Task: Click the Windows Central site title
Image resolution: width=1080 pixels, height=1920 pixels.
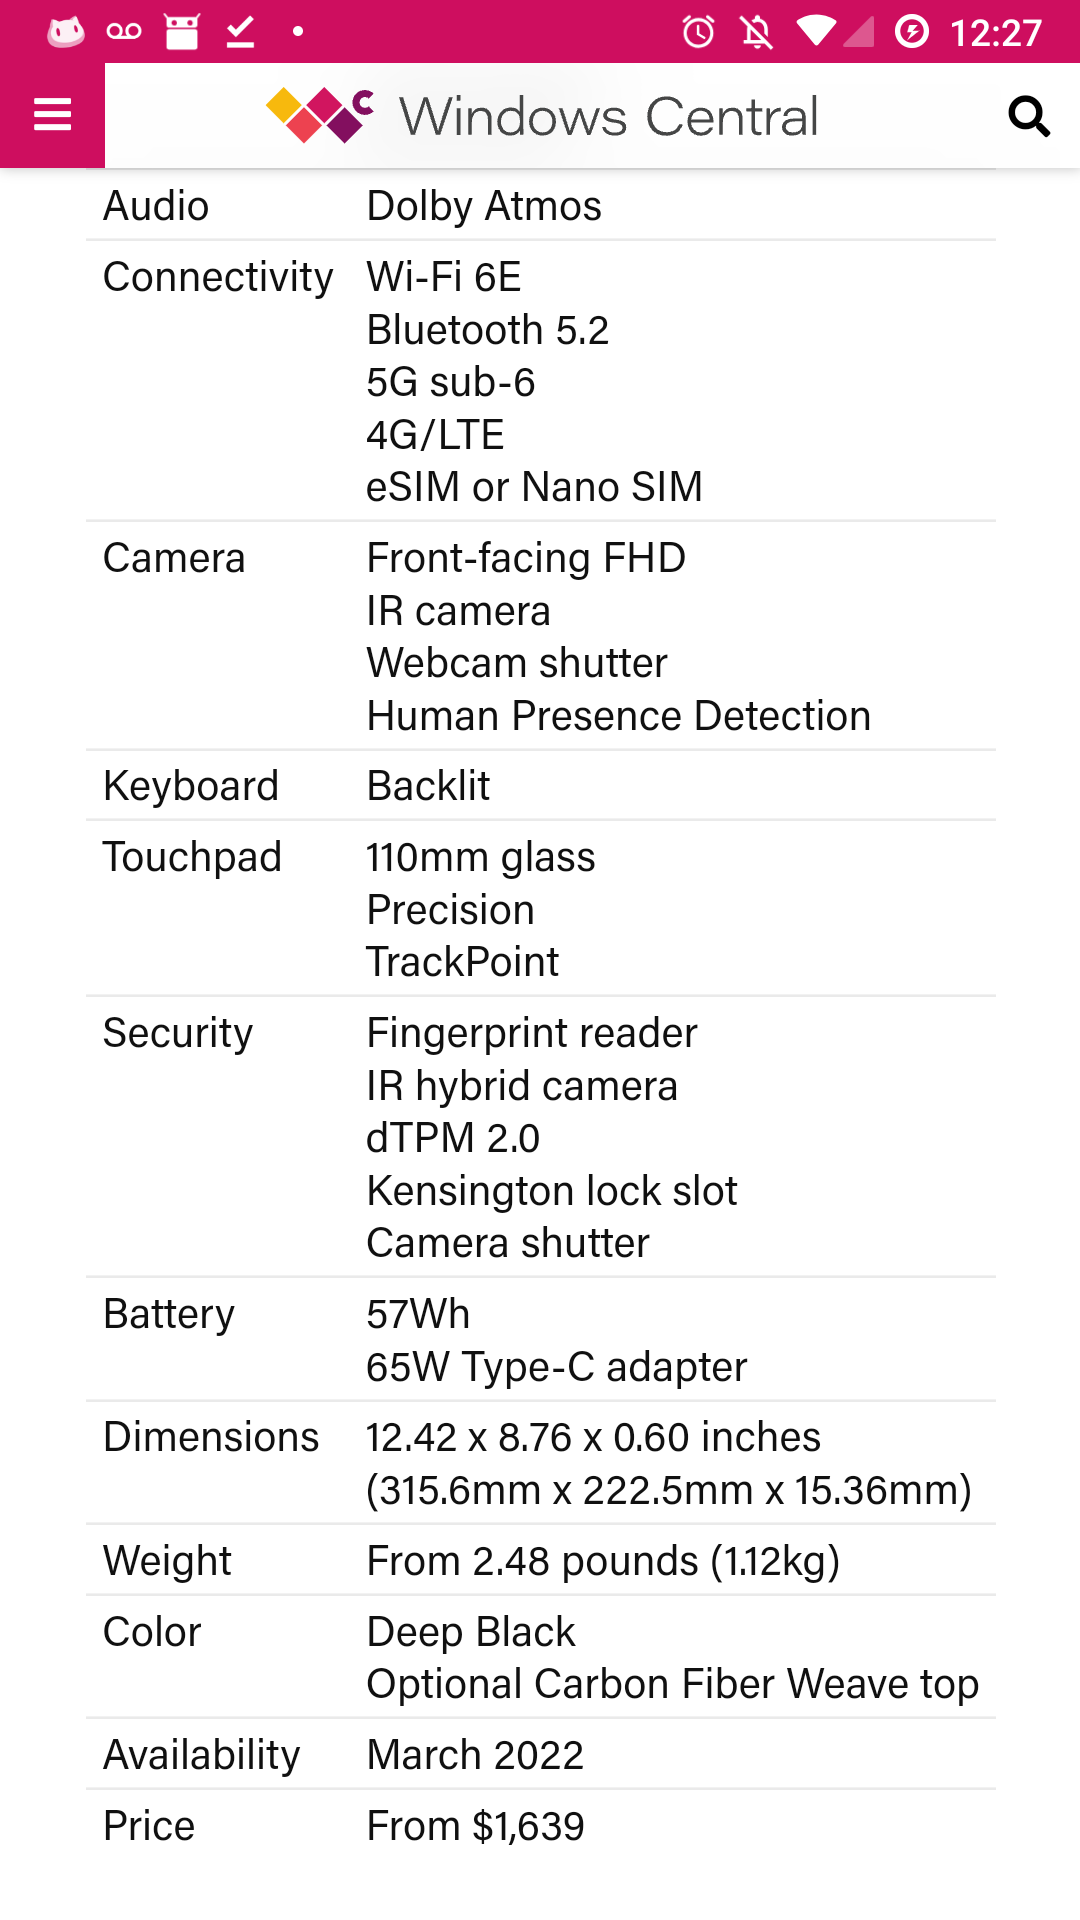Action: (x=608, y=116)
